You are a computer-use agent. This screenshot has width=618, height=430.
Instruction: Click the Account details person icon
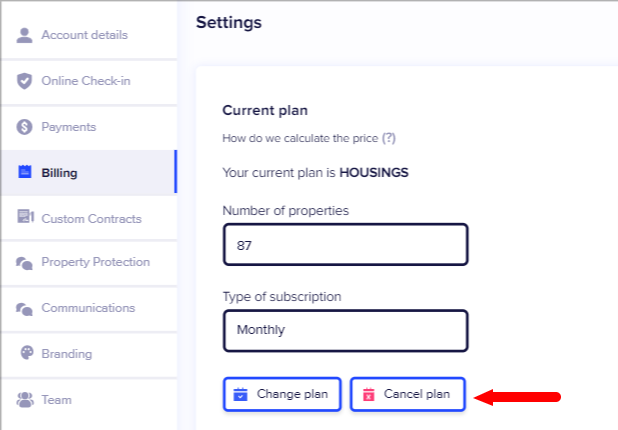click(x=25, y=35)
